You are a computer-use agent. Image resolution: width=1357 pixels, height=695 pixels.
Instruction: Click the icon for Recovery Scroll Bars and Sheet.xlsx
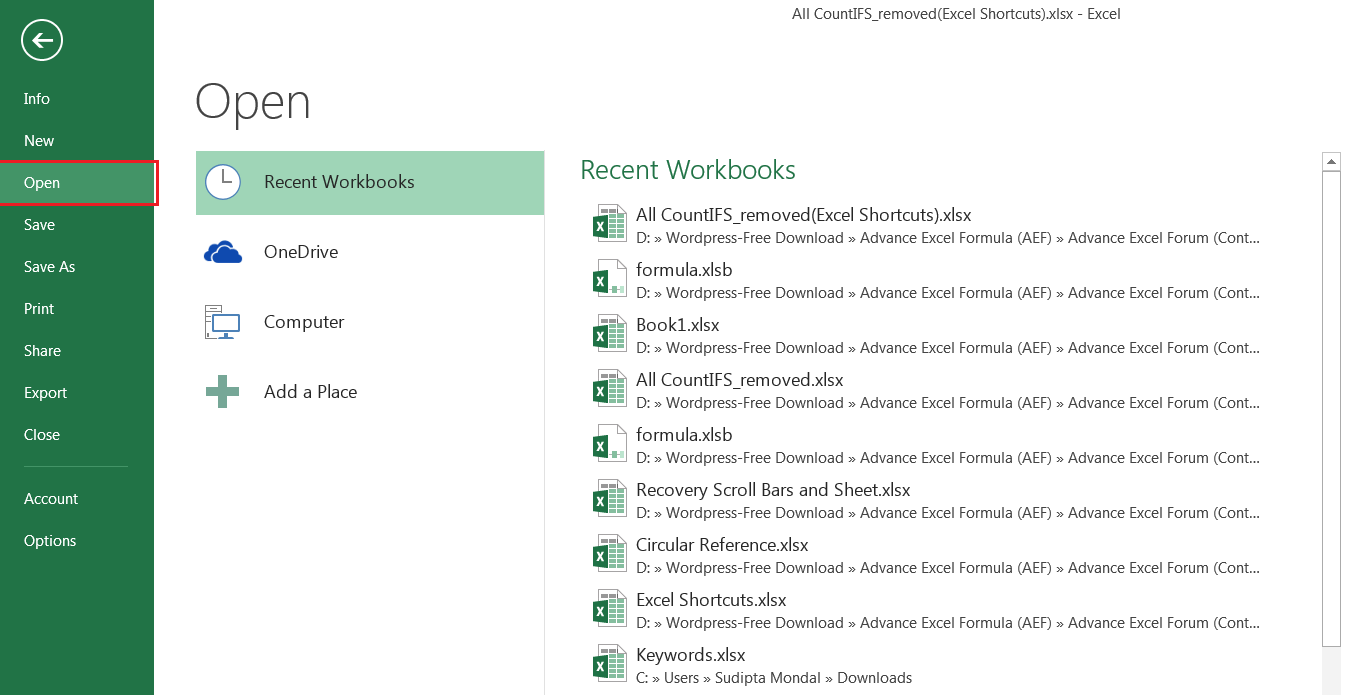coord(610,500)
